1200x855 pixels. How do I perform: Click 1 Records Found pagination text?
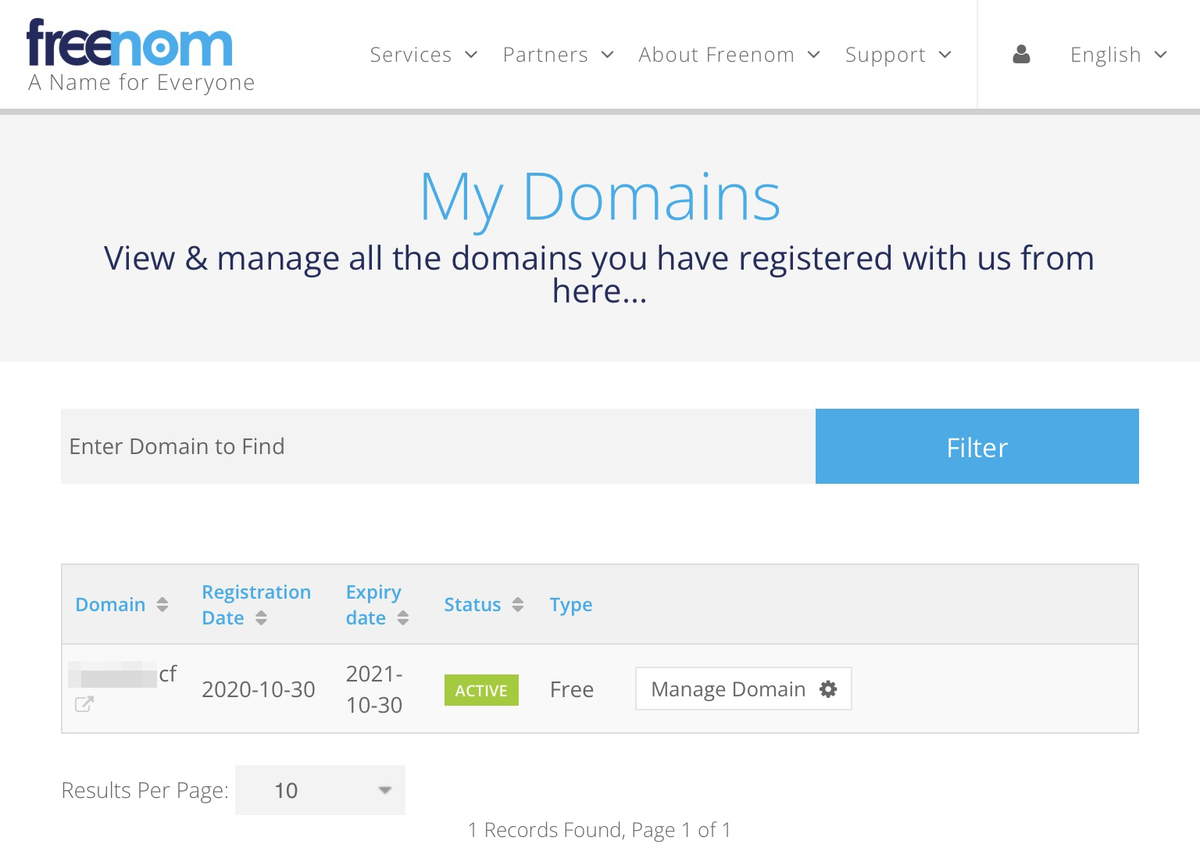pos(600,830)
